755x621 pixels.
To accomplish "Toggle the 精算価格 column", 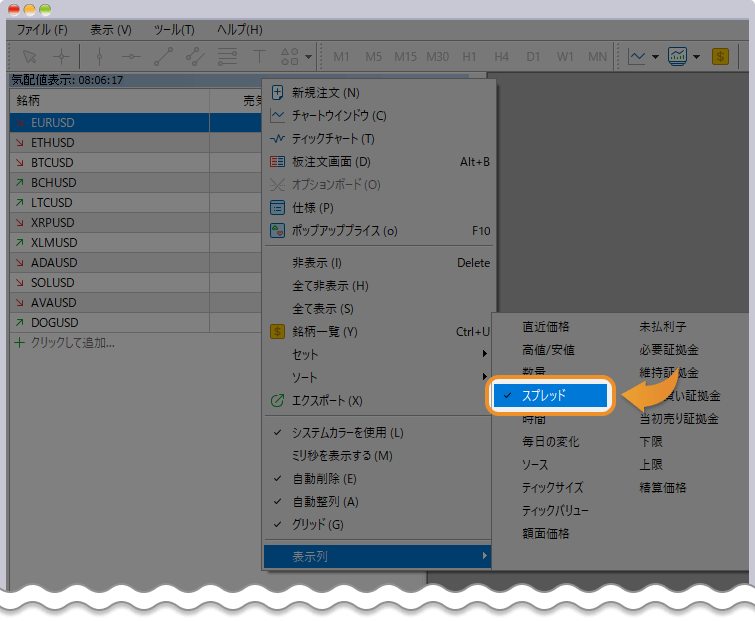I will coord(663,487).
